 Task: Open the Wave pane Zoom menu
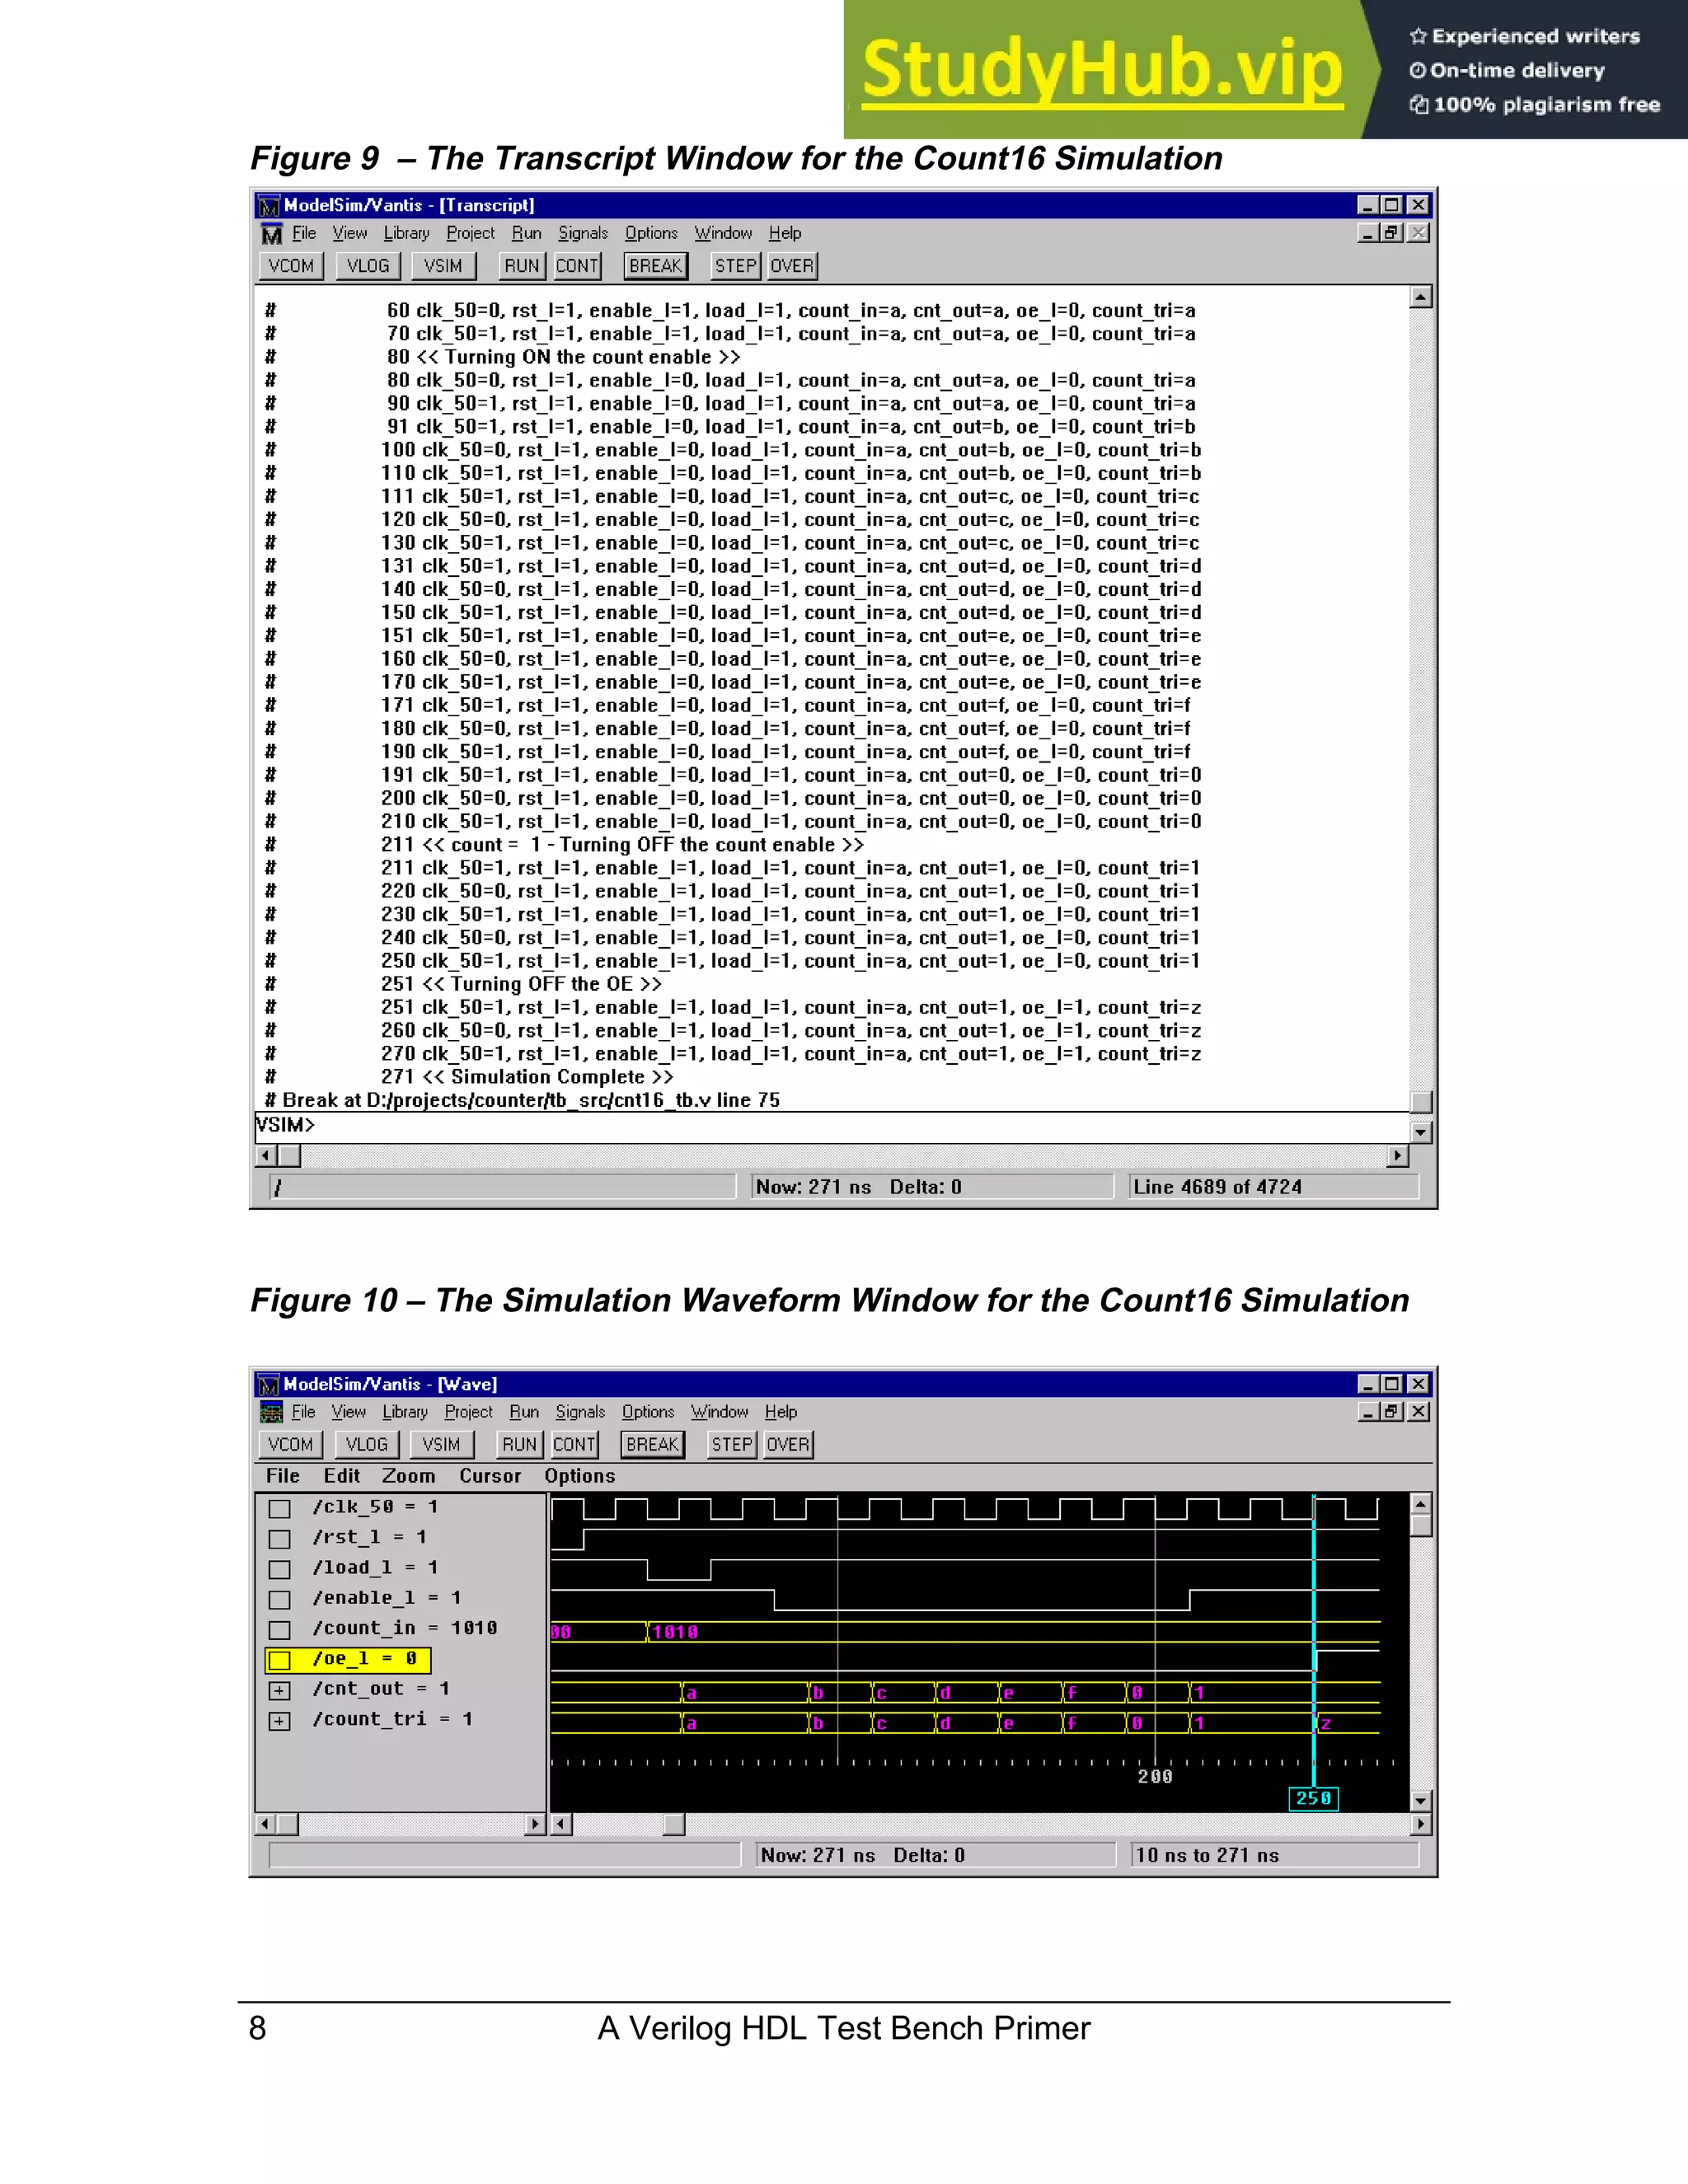[408, 1476]
